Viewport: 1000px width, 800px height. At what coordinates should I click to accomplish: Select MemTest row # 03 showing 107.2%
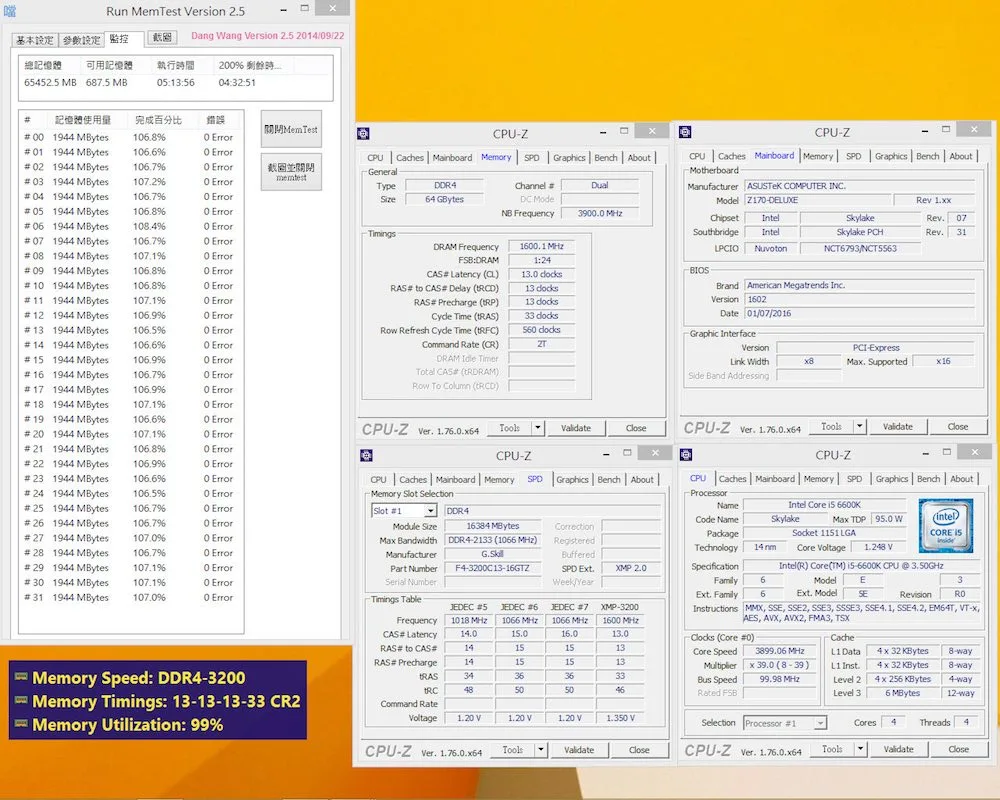tap(130, 182)
